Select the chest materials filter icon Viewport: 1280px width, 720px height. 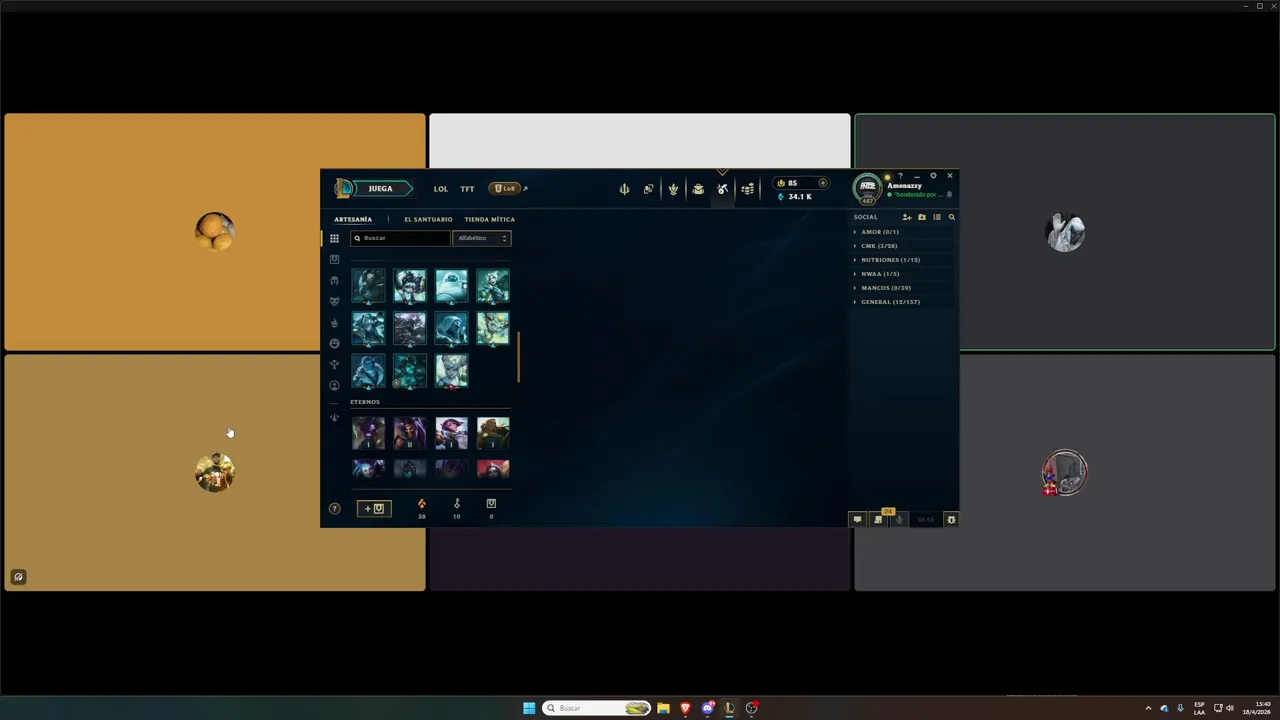[x=334, y=260]
